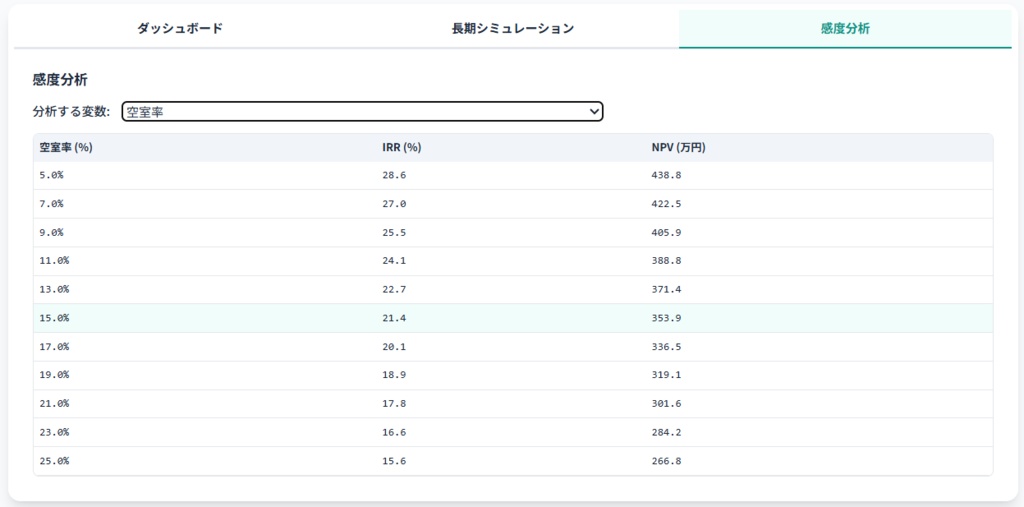The height and width of the screenshot is (507, 1024).
Task: Open the 長期シミュレーション tab
Action: 512,29
